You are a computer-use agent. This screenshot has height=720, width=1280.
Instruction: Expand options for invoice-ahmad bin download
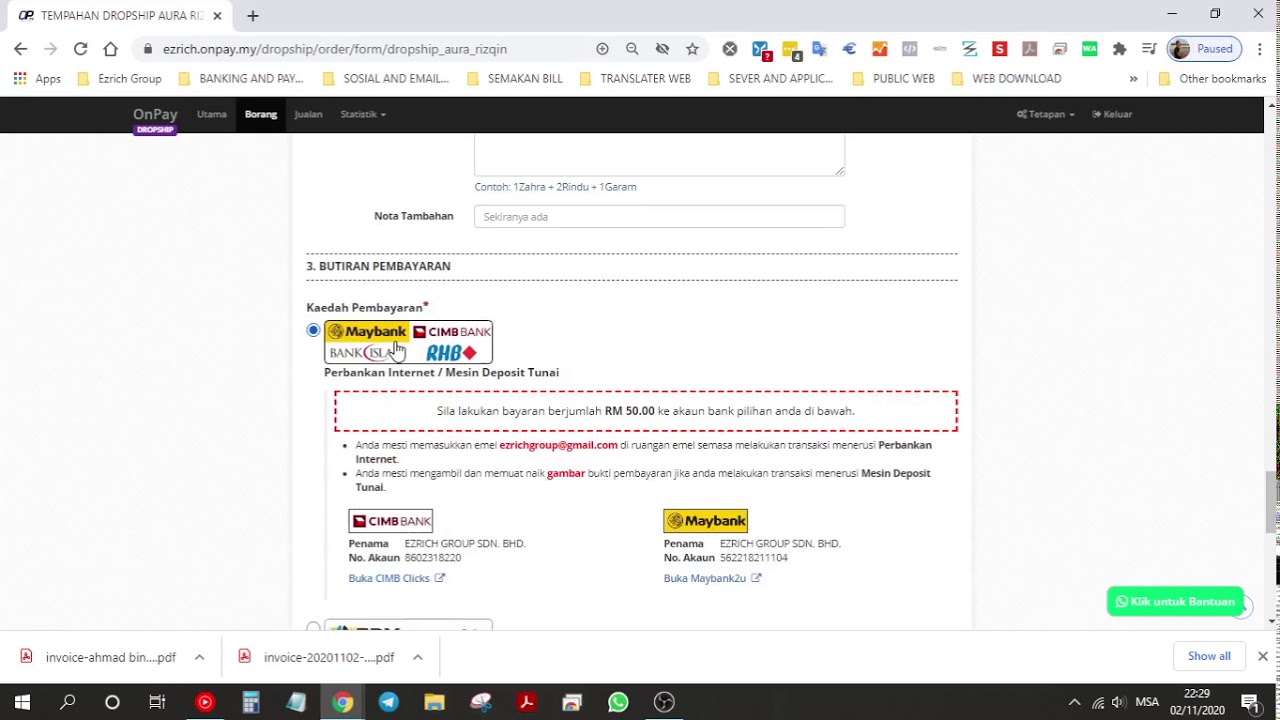pos(199,657)
